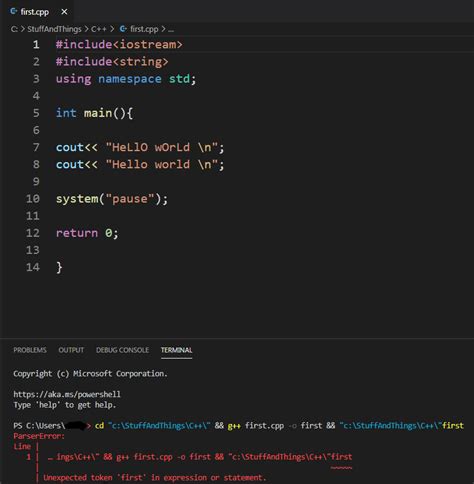The image size is (474, 484).
Task: Close the first.cpp editor tab
Action: [x=64, y=12]
